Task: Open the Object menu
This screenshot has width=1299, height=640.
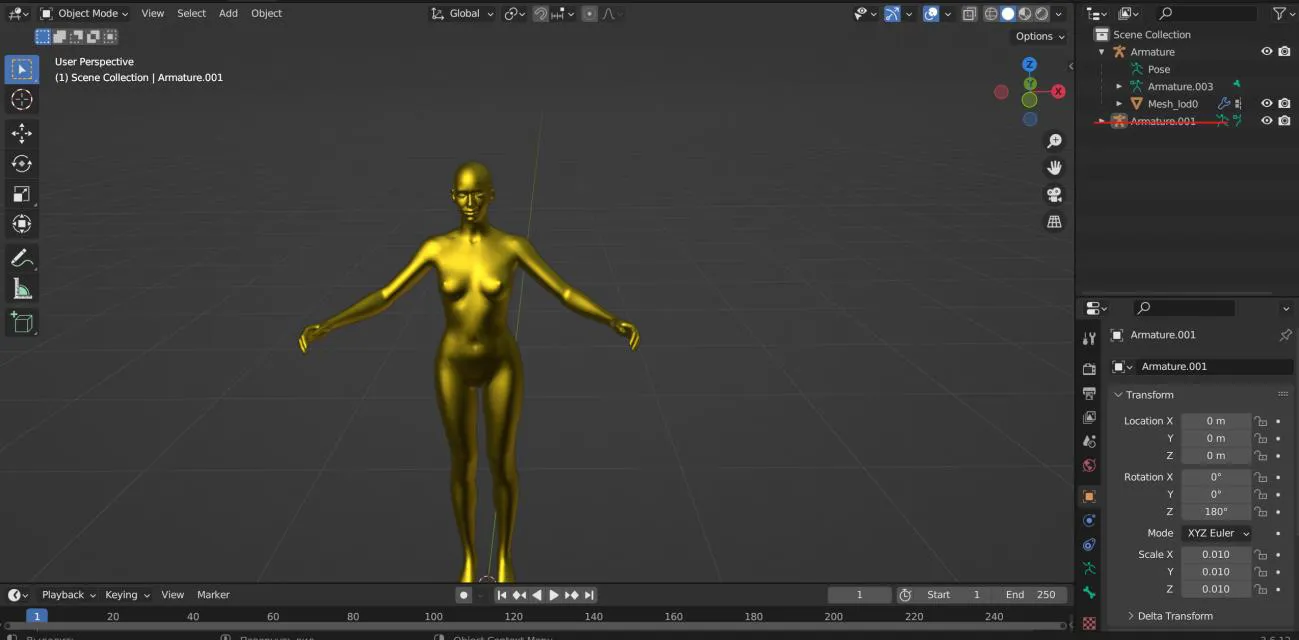Action: point(265,13)
